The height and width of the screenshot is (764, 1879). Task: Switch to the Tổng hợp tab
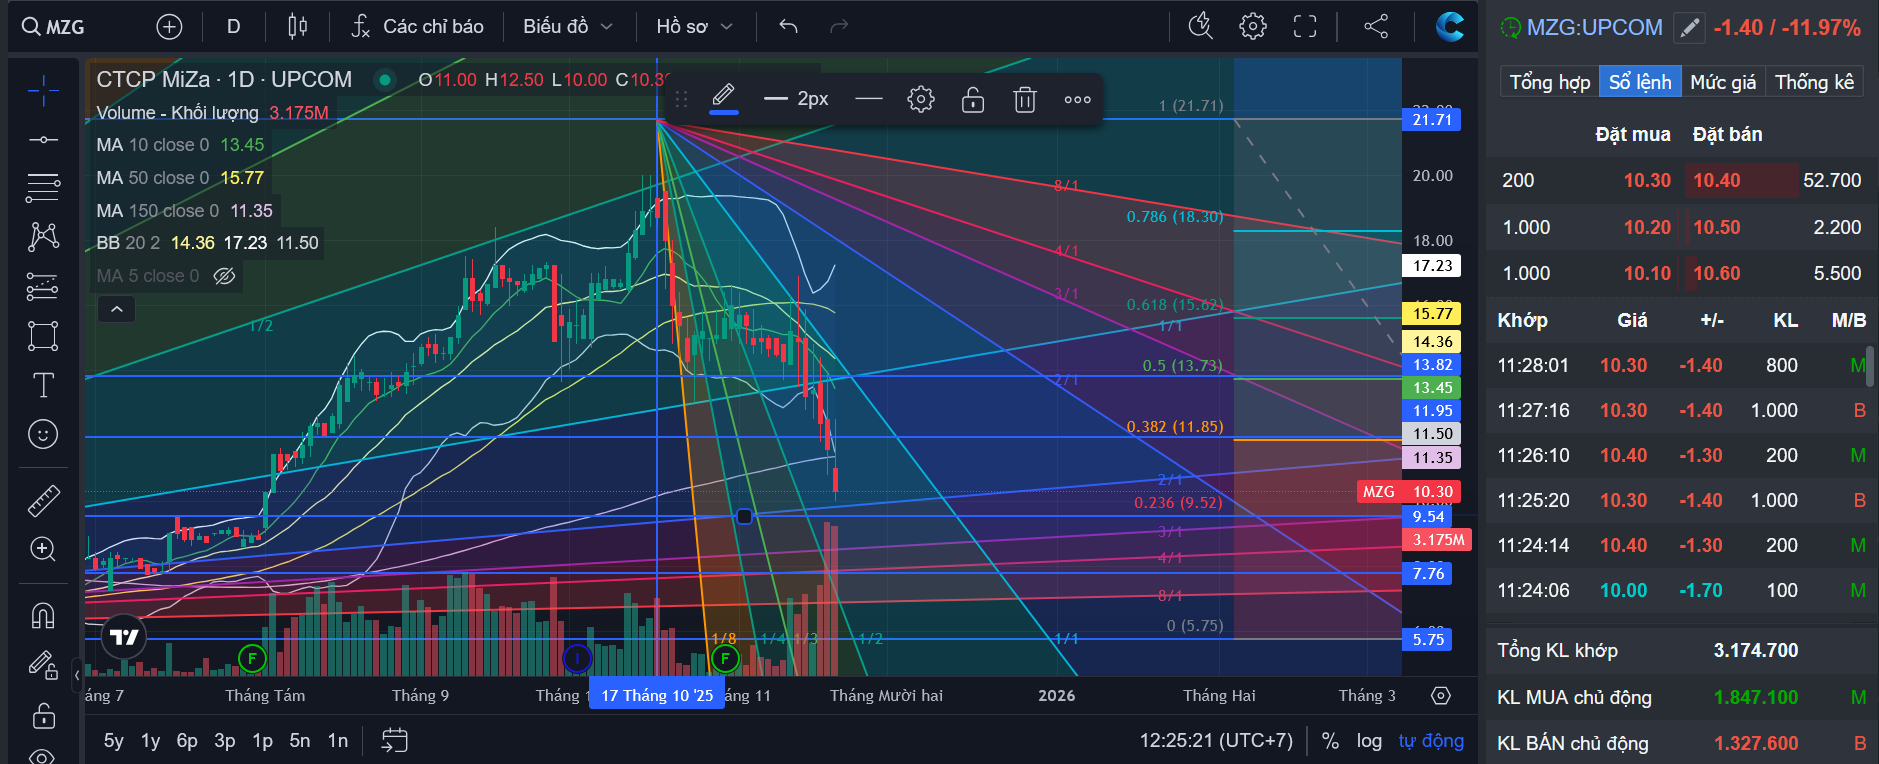pyautogui.click(x=1549, y=82)
